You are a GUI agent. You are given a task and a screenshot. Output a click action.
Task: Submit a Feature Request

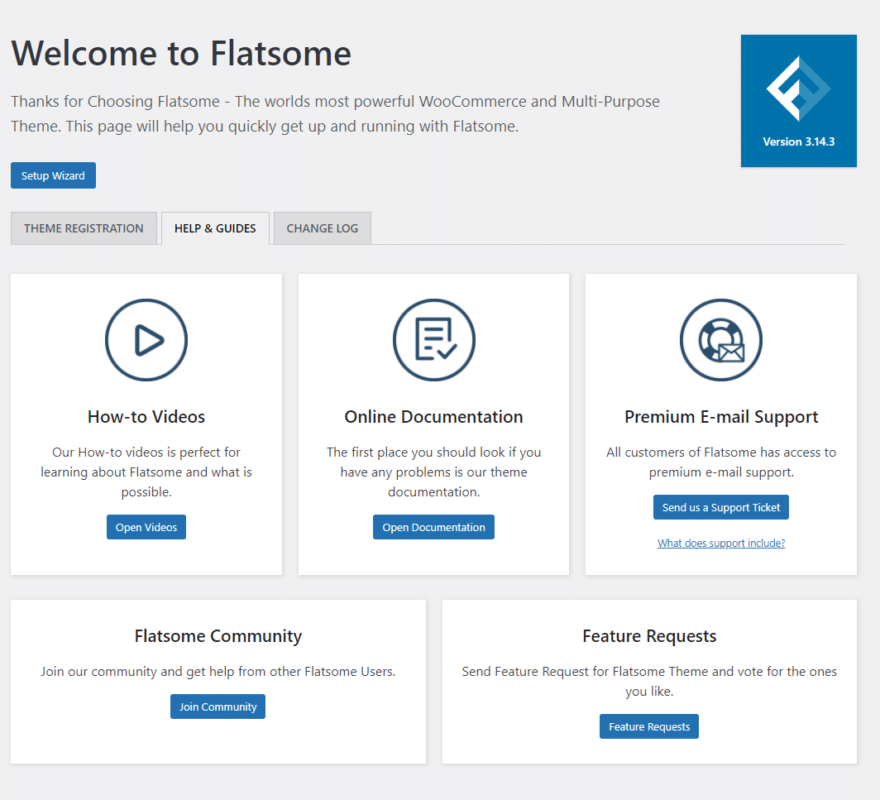click(649, 726)
